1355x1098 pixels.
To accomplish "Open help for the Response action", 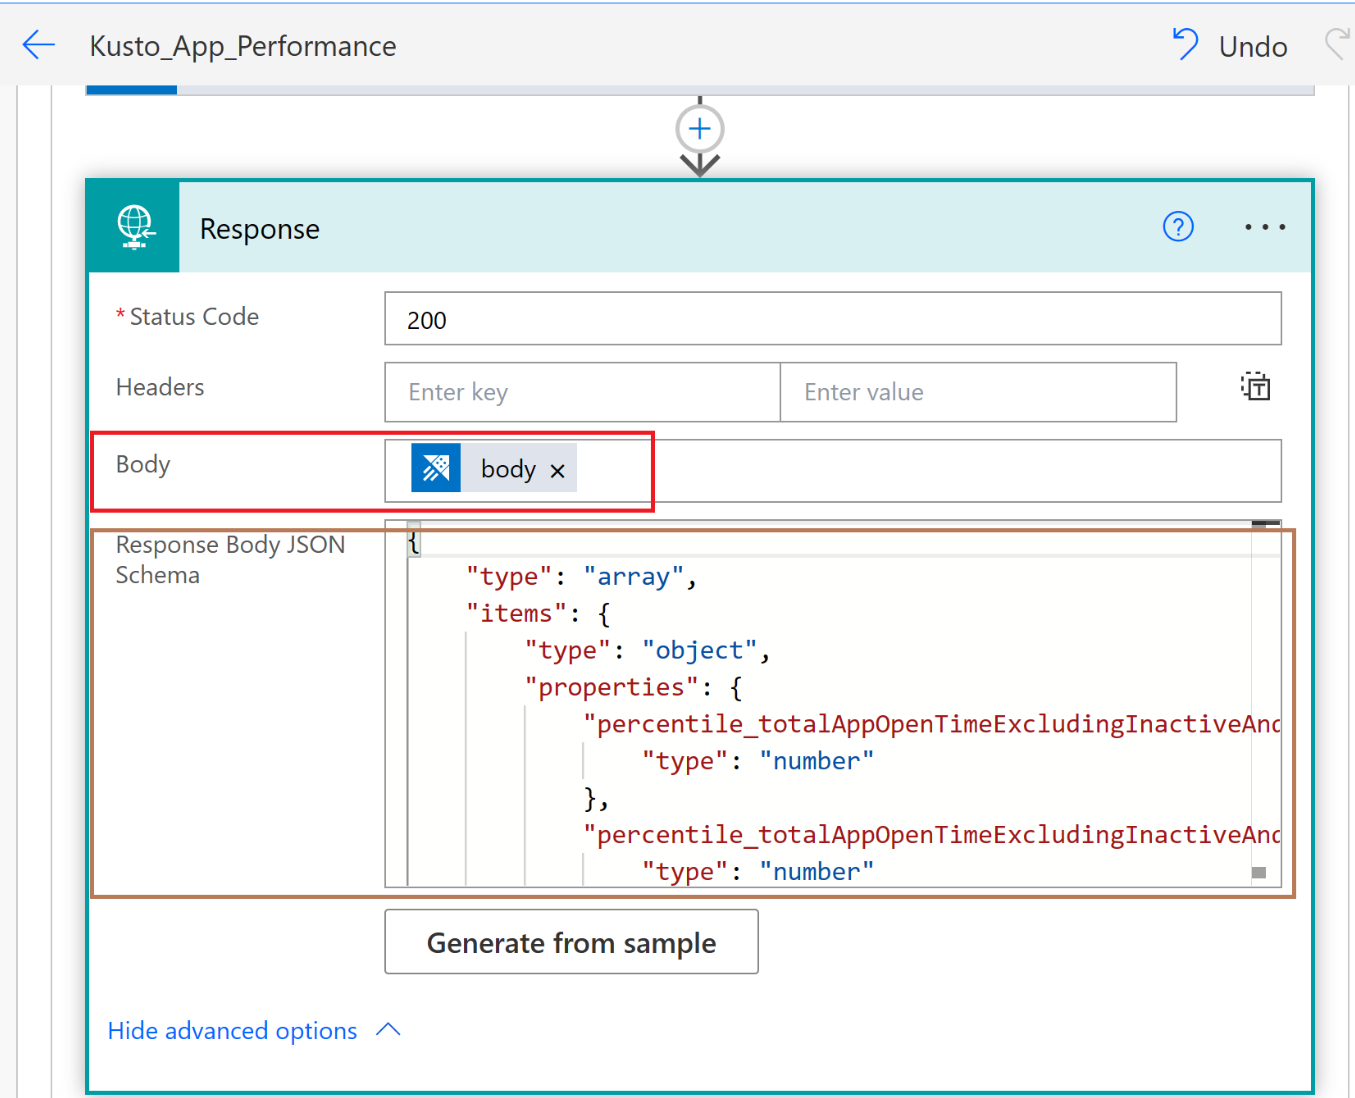I will point(1178,227).
